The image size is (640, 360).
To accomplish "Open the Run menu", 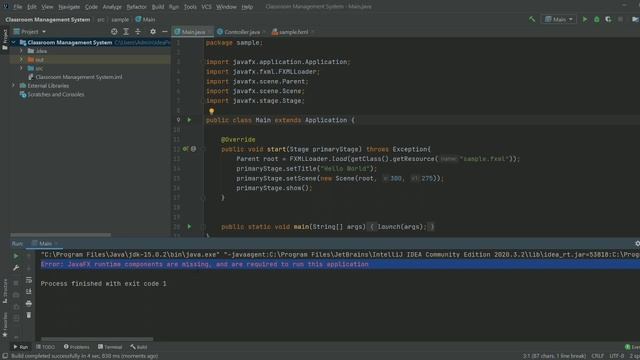I will (173, 7).
